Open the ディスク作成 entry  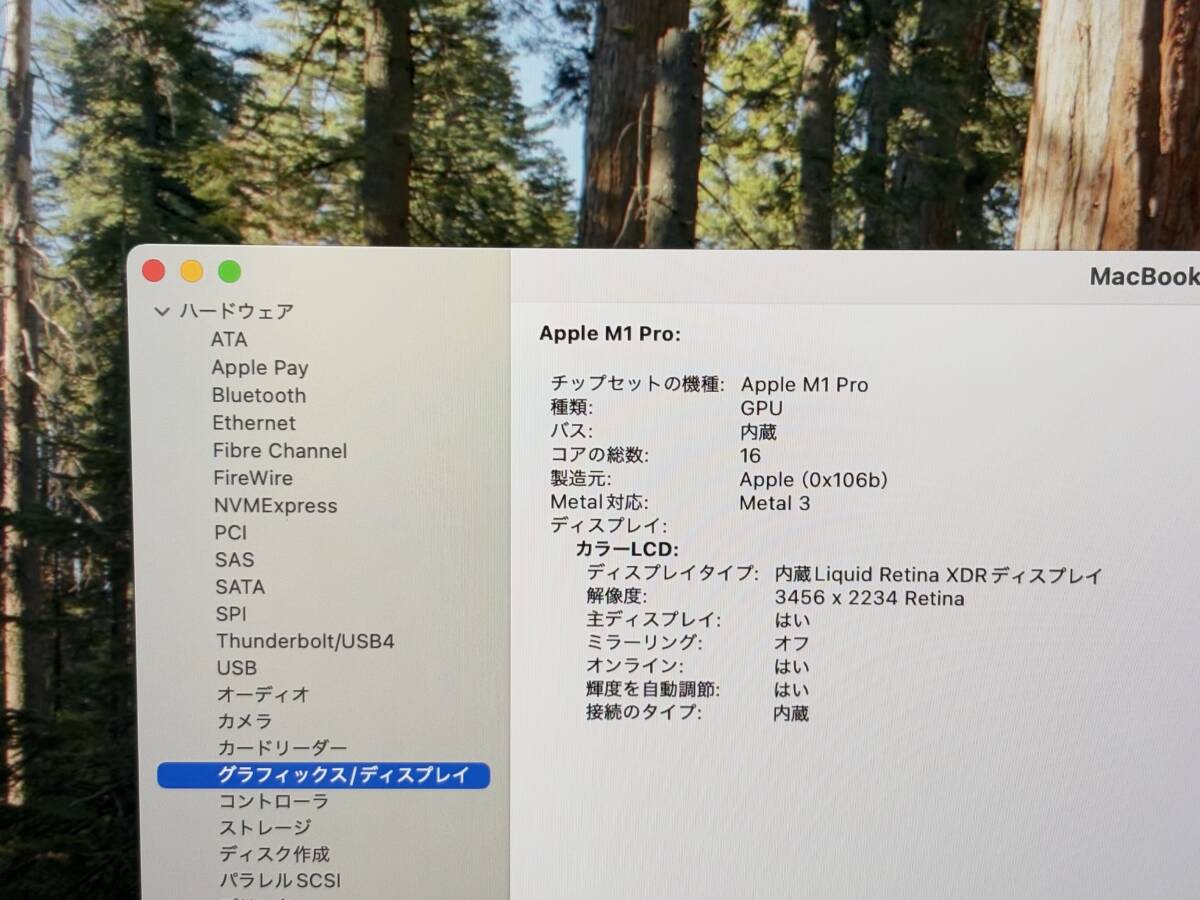point(275,854)
